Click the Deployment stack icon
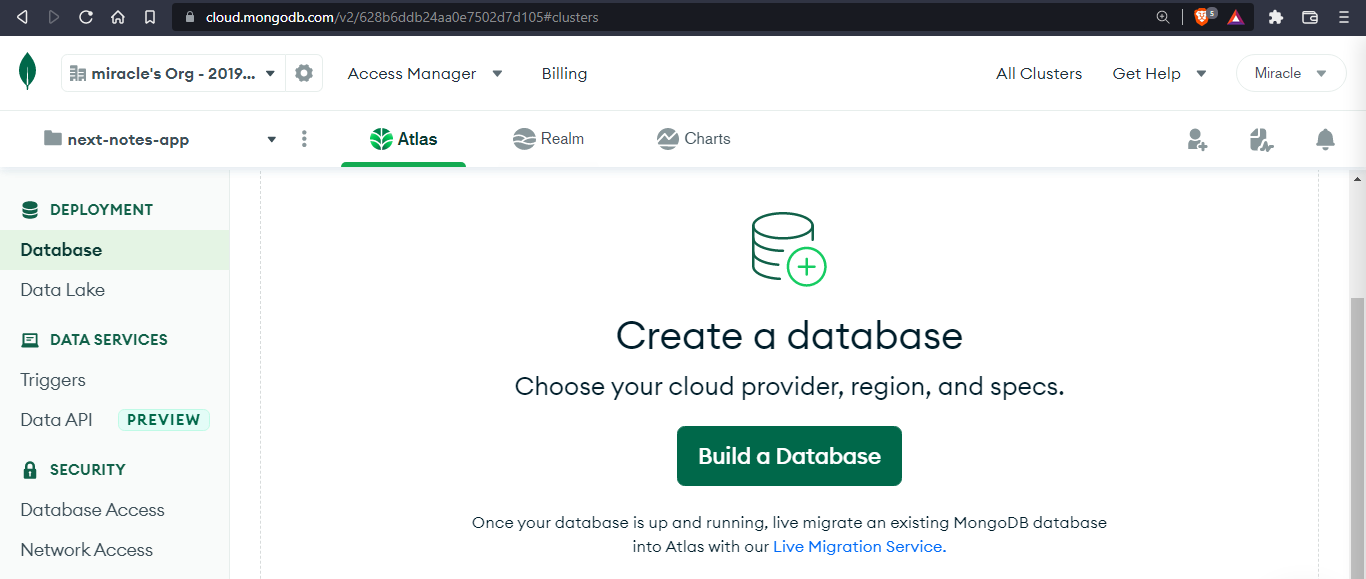Viewport: 1366px width, 579px height. 30,210
